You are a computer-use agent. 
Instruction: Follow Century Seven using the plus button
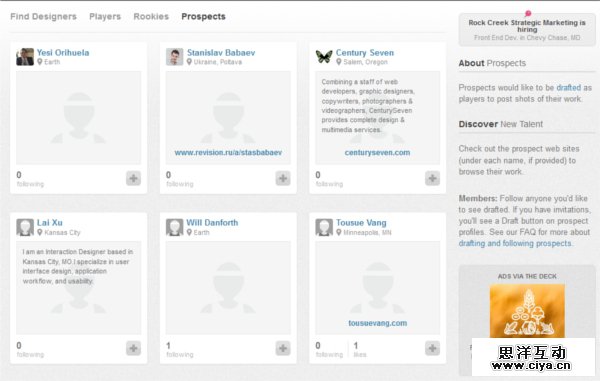(432, 178)
